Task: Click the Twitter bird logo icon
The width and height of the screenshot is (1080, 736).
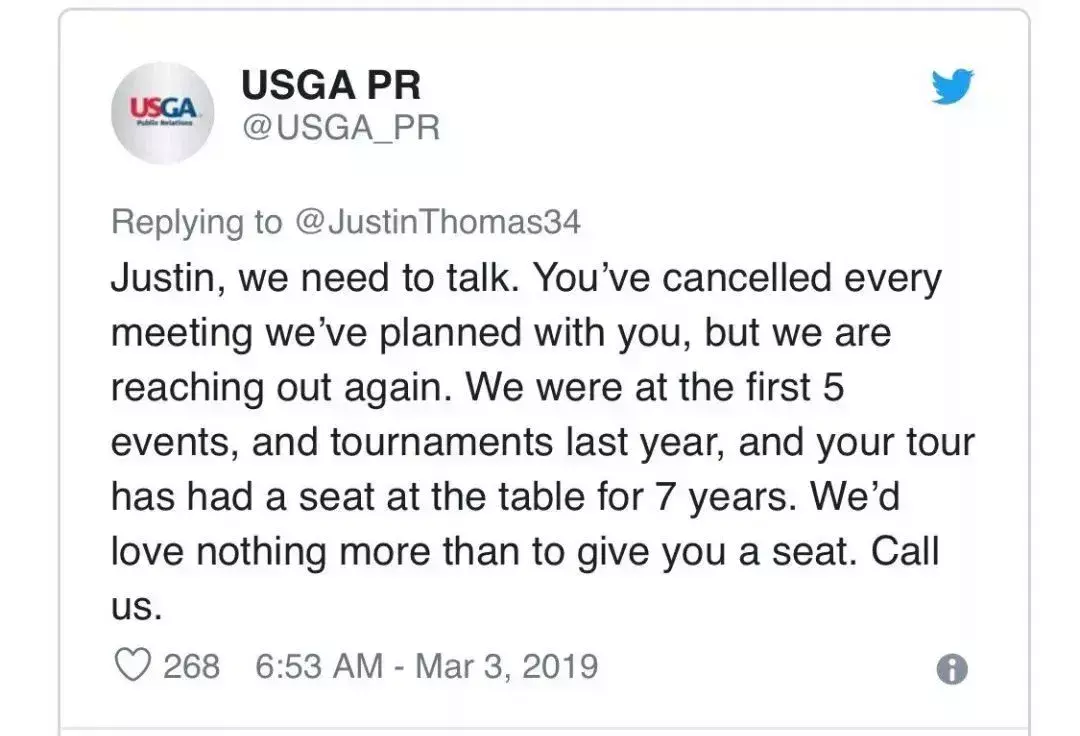Action: (953, 86)
